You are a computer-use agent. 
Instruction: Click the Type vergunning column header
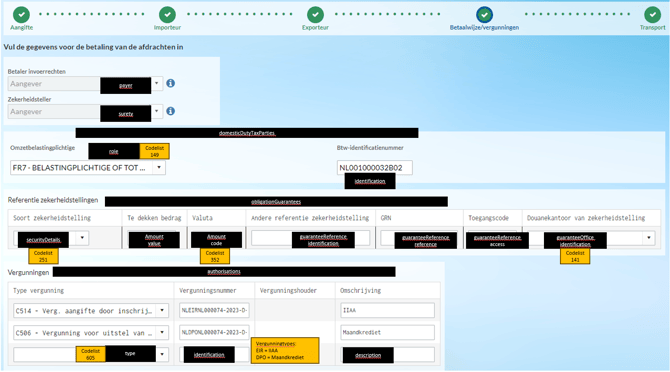coord(38,290)
